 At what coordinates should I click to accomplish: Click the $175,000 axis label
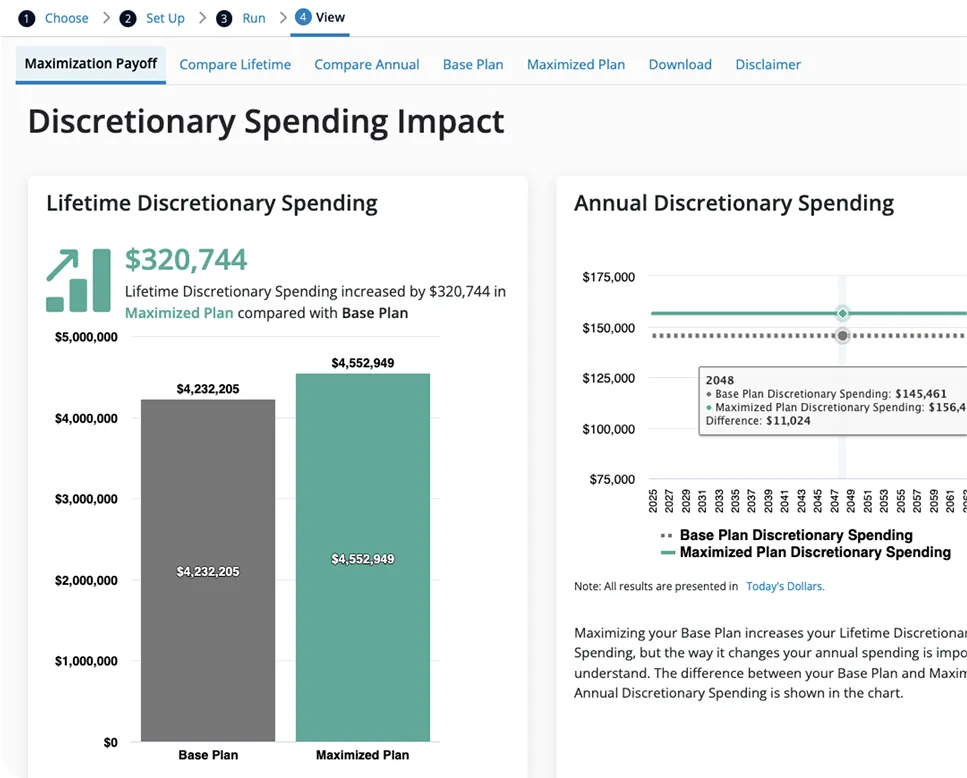[x=608, y=277]
